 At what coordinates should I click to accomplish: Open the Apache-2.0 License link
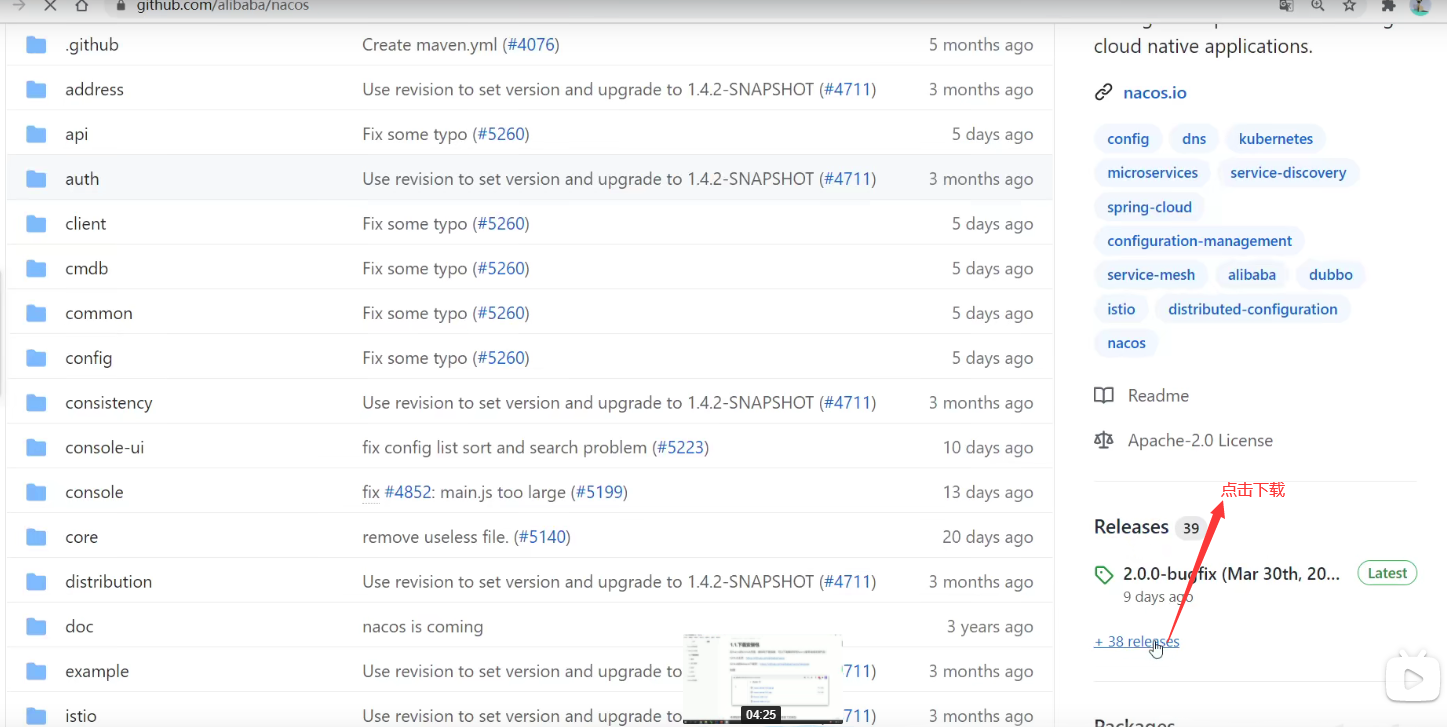(x=1200, y=440)
